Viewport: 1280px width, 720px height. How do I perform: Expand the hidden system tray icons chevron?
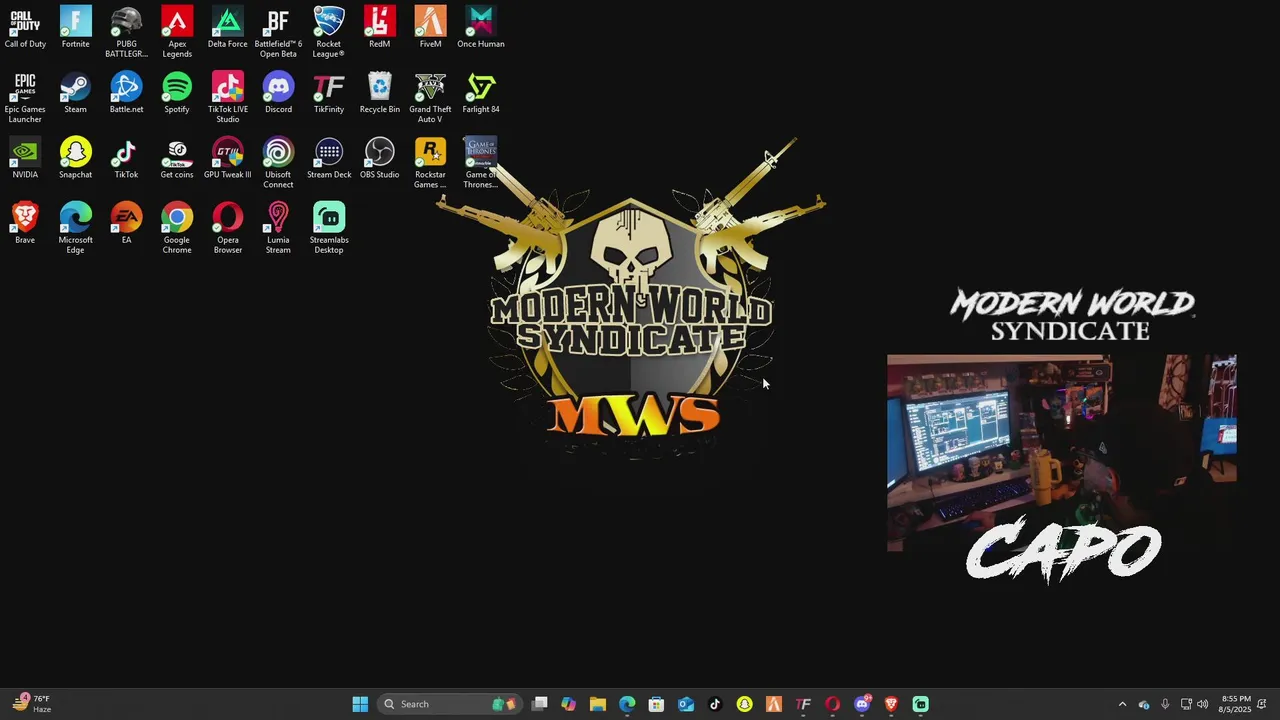tap(1122, 704)
